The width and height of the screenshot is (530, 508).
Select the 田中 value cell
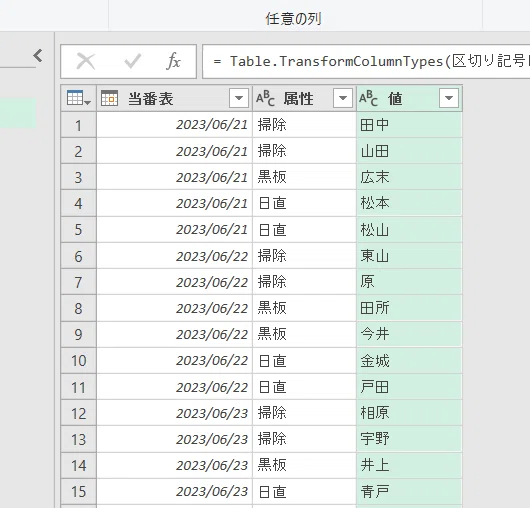[x=409, y=125]
